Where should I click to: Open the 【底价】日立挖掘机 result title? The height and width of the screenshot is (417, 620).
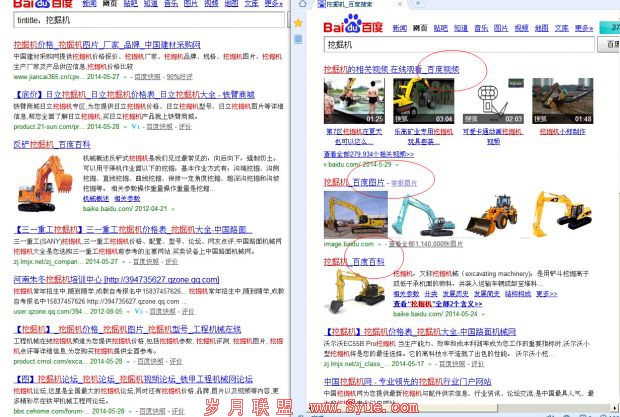click(x=134, y=94)
